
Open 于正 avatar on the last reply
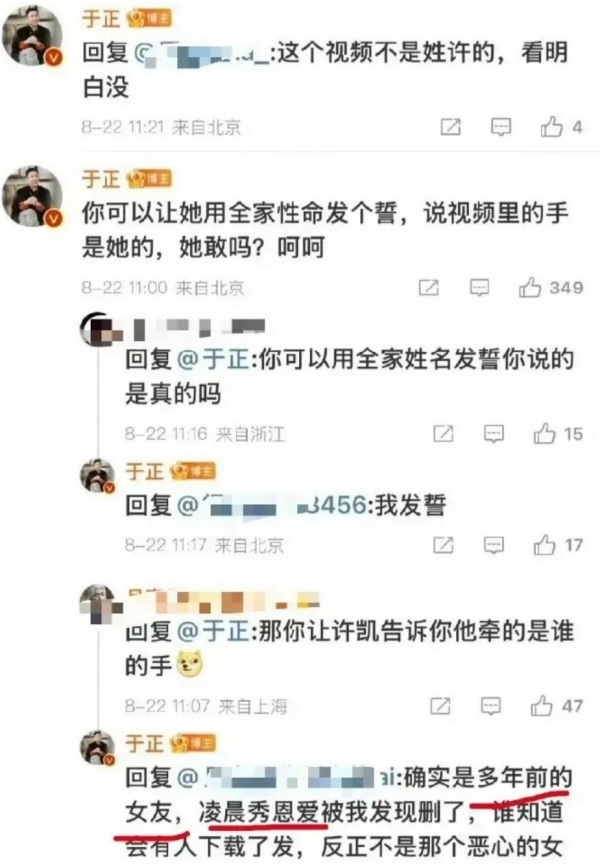click(x=98, y=747)
